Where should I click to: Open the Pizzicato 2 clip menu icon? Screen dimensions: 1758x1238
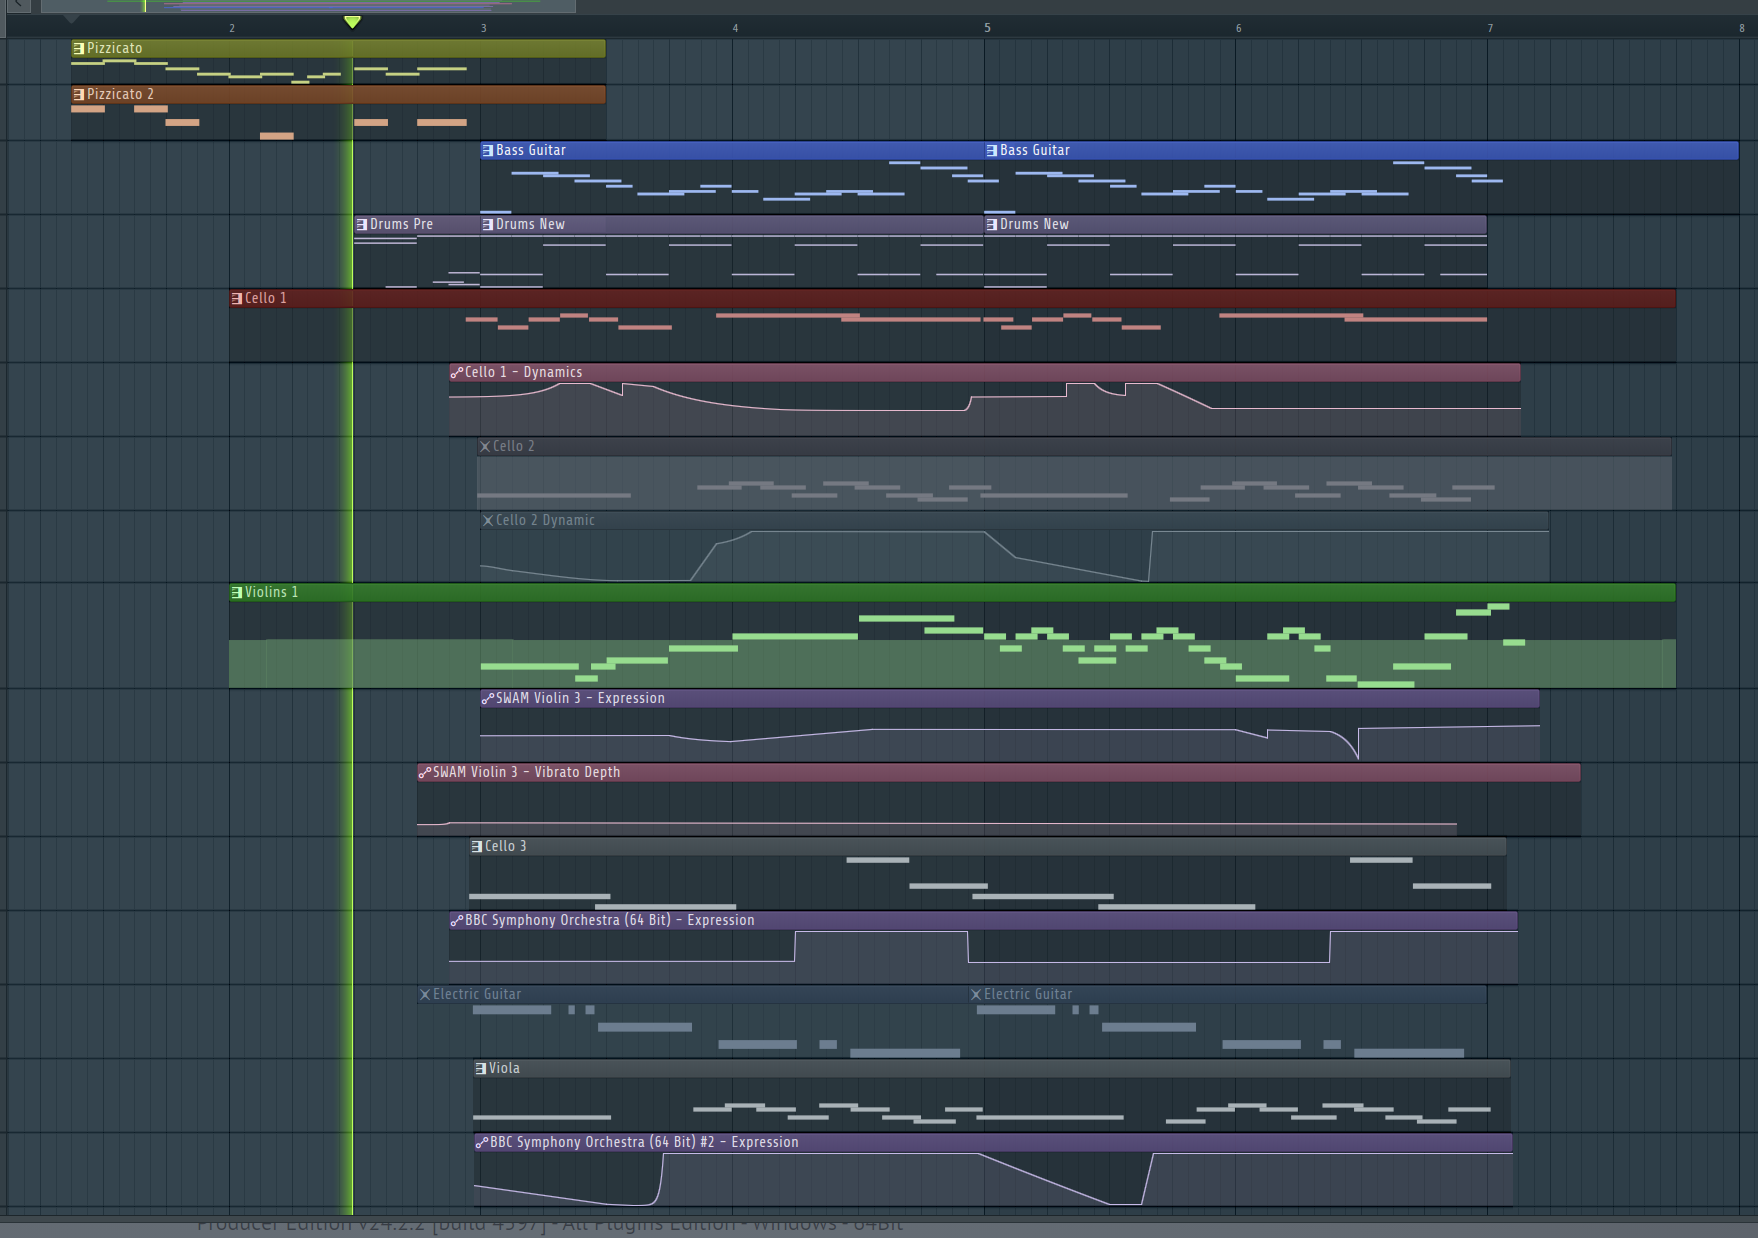point(79,94)
